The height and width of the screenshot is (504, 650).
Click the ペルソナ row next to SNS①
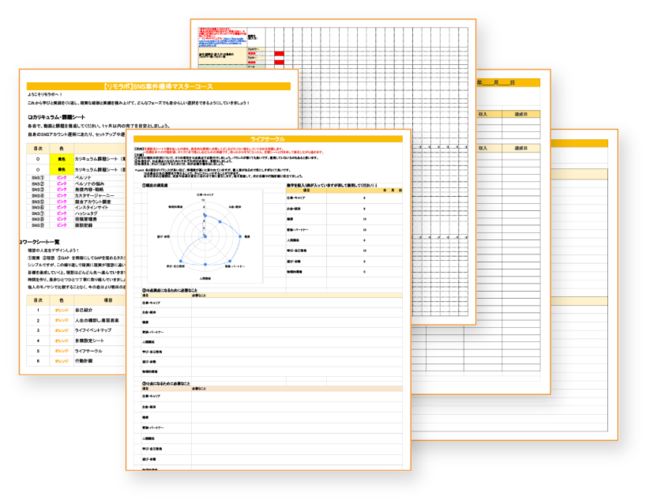click(x=83, y=177)
